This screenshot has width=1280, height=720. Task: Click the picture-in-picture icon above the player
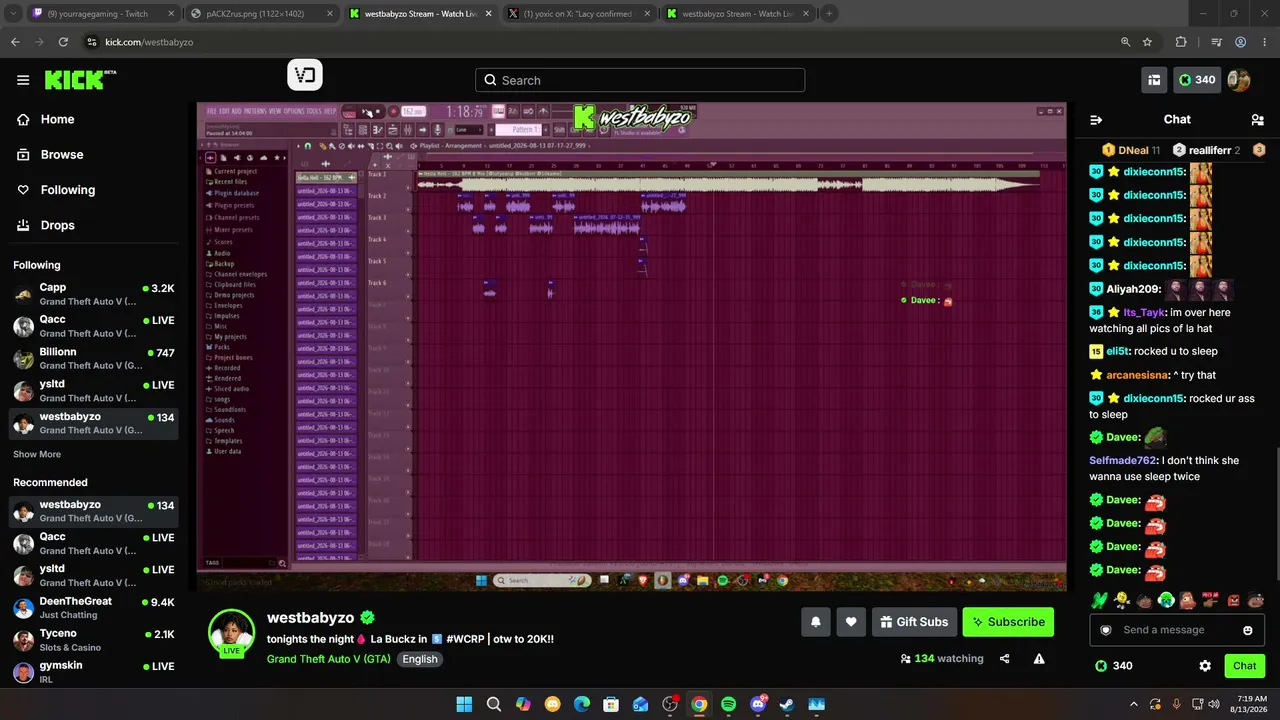305,75
